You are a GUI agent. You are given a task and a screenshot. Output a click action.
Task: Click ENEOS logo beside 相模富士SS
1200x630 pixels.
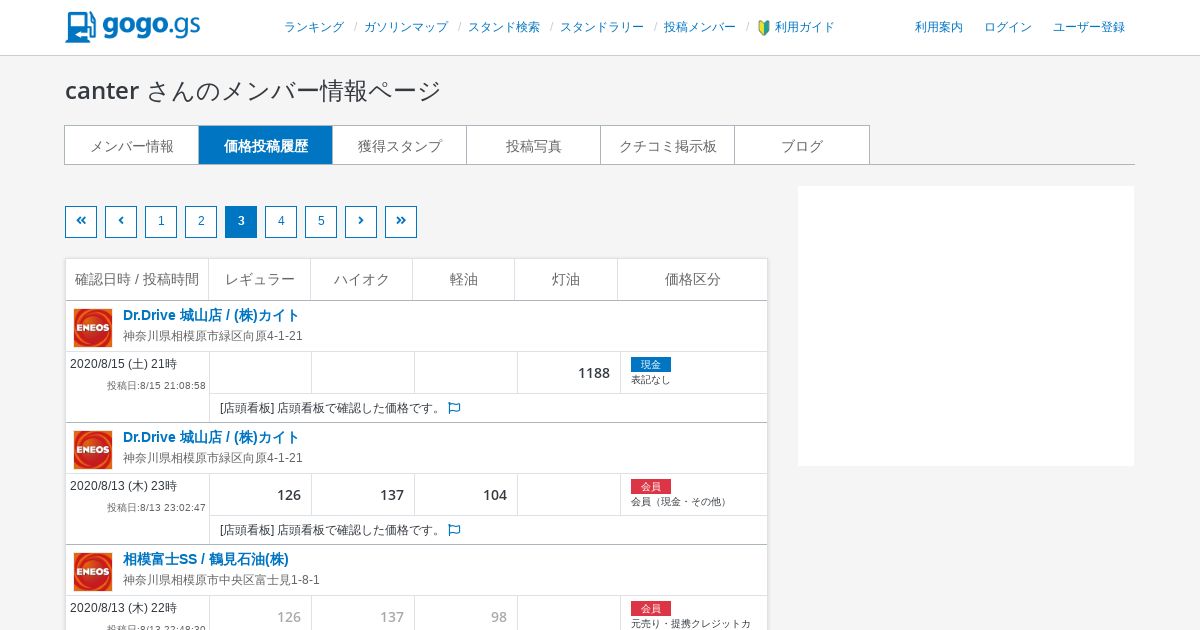point(93,572)
